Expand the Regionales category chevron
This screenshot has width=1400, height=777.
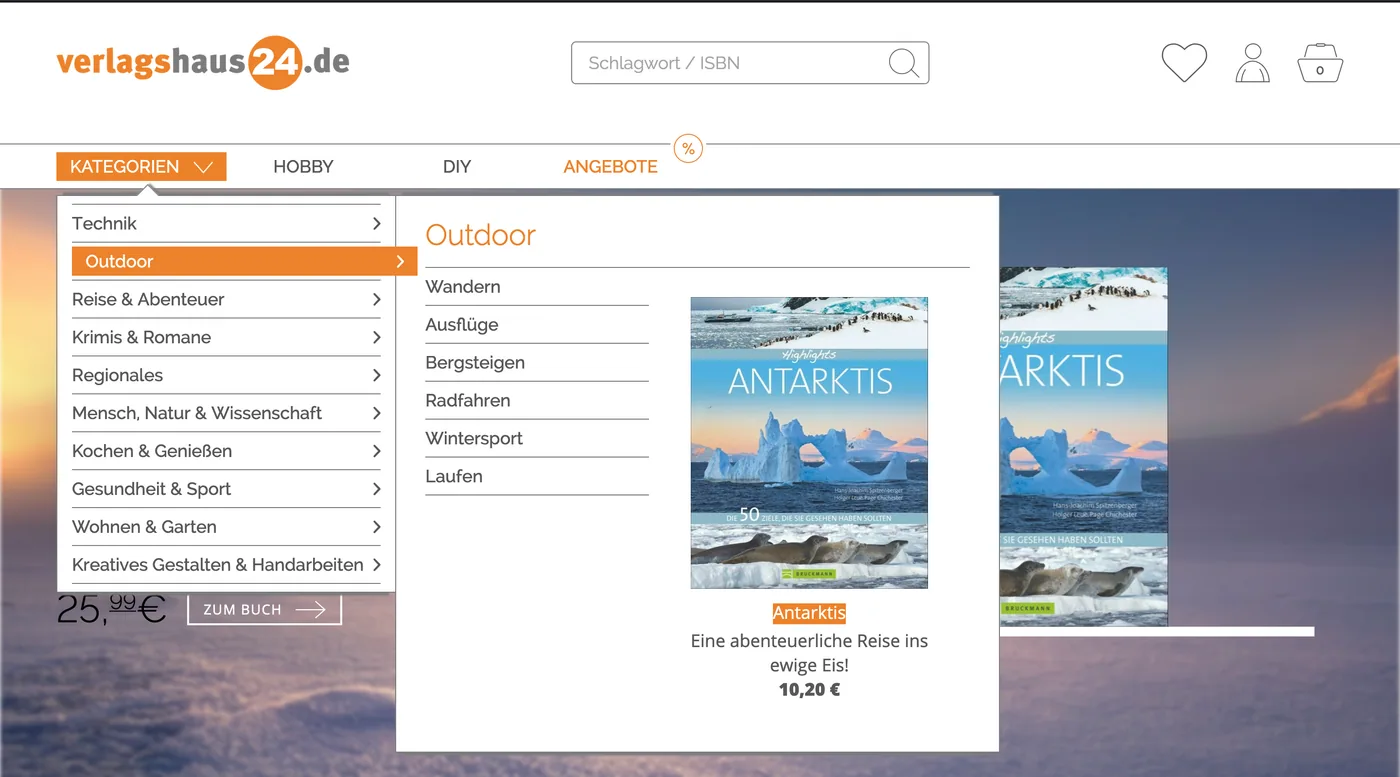pos(376,376)
